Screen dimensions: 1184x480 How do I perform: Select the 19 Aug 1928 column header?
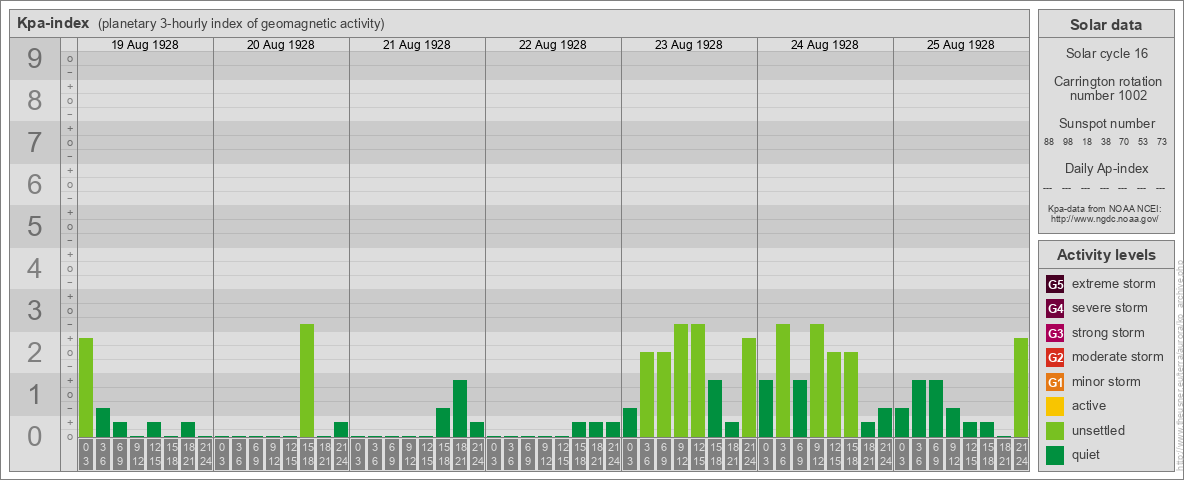tap(145, 45)
